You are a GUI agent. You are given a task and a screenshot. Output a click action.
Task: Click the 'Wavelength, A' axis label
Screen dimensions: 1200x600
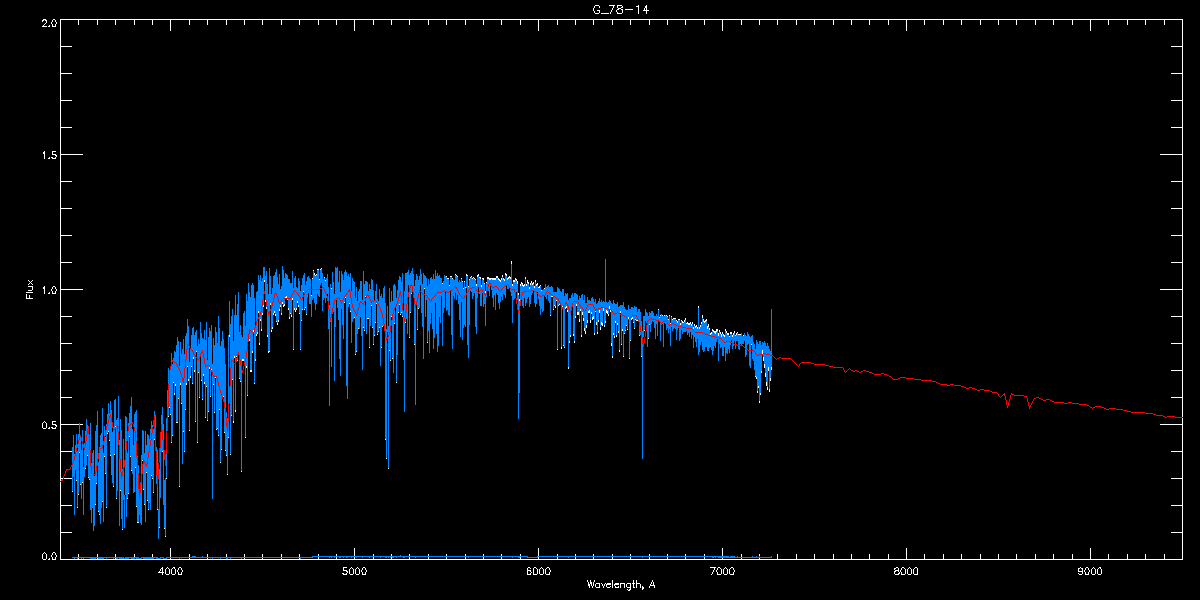(620, 584)
